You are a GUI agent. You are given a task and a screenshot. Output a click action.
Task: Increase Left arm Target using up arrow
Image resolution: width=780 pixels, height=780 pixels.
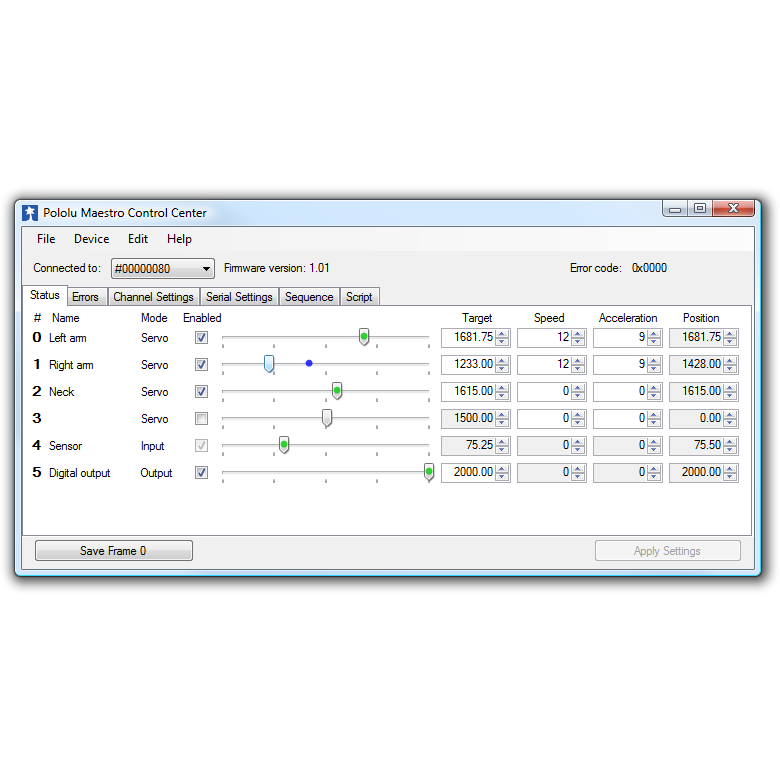click(x=502, y=334)
